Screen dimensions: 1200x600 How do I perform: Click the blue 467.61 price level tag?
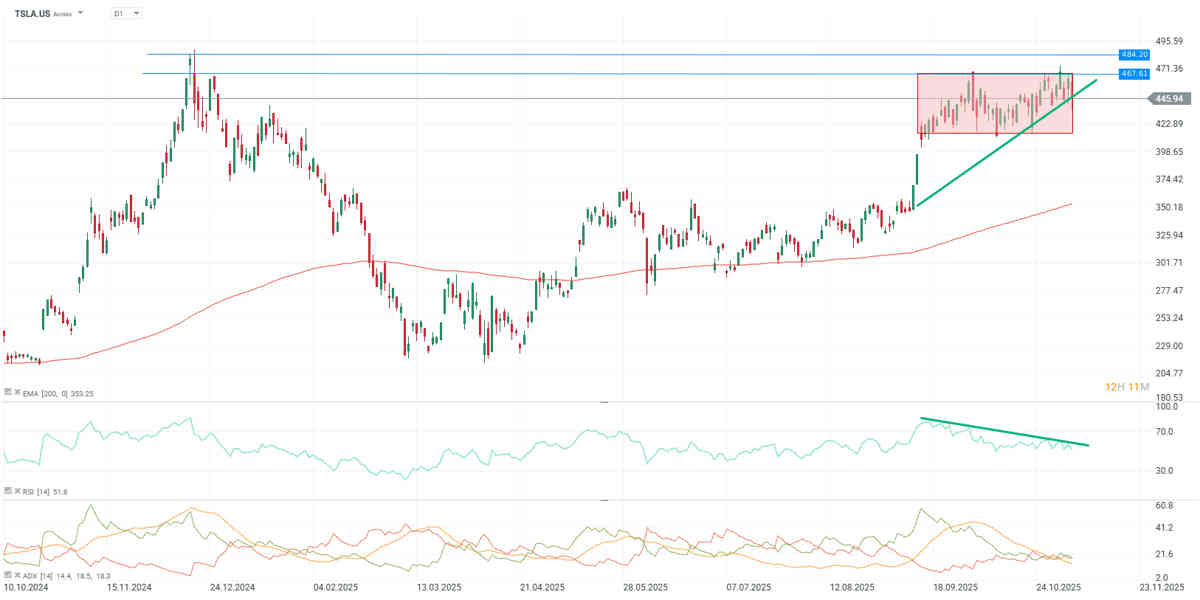tap(1133, 73)
